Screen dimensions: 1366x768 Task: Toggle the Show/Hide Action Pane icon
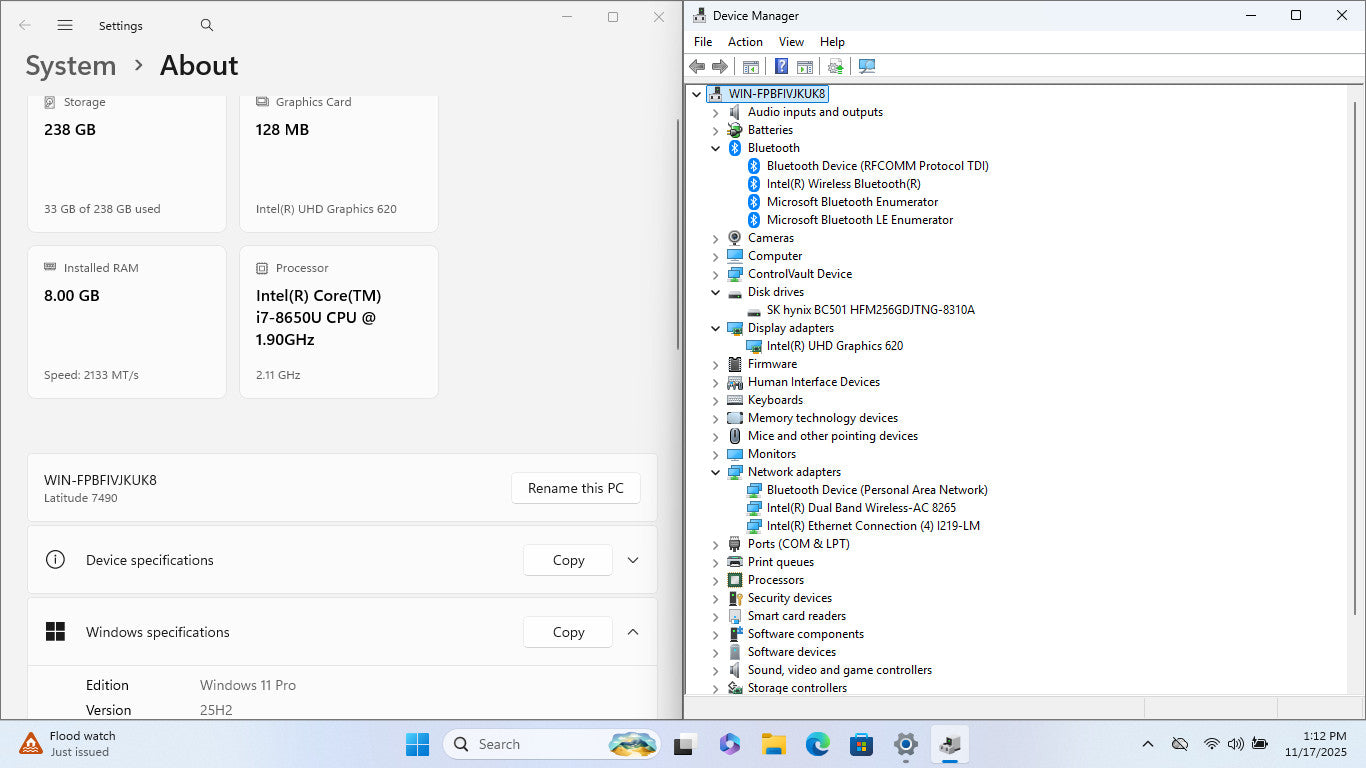coord(804,67)
